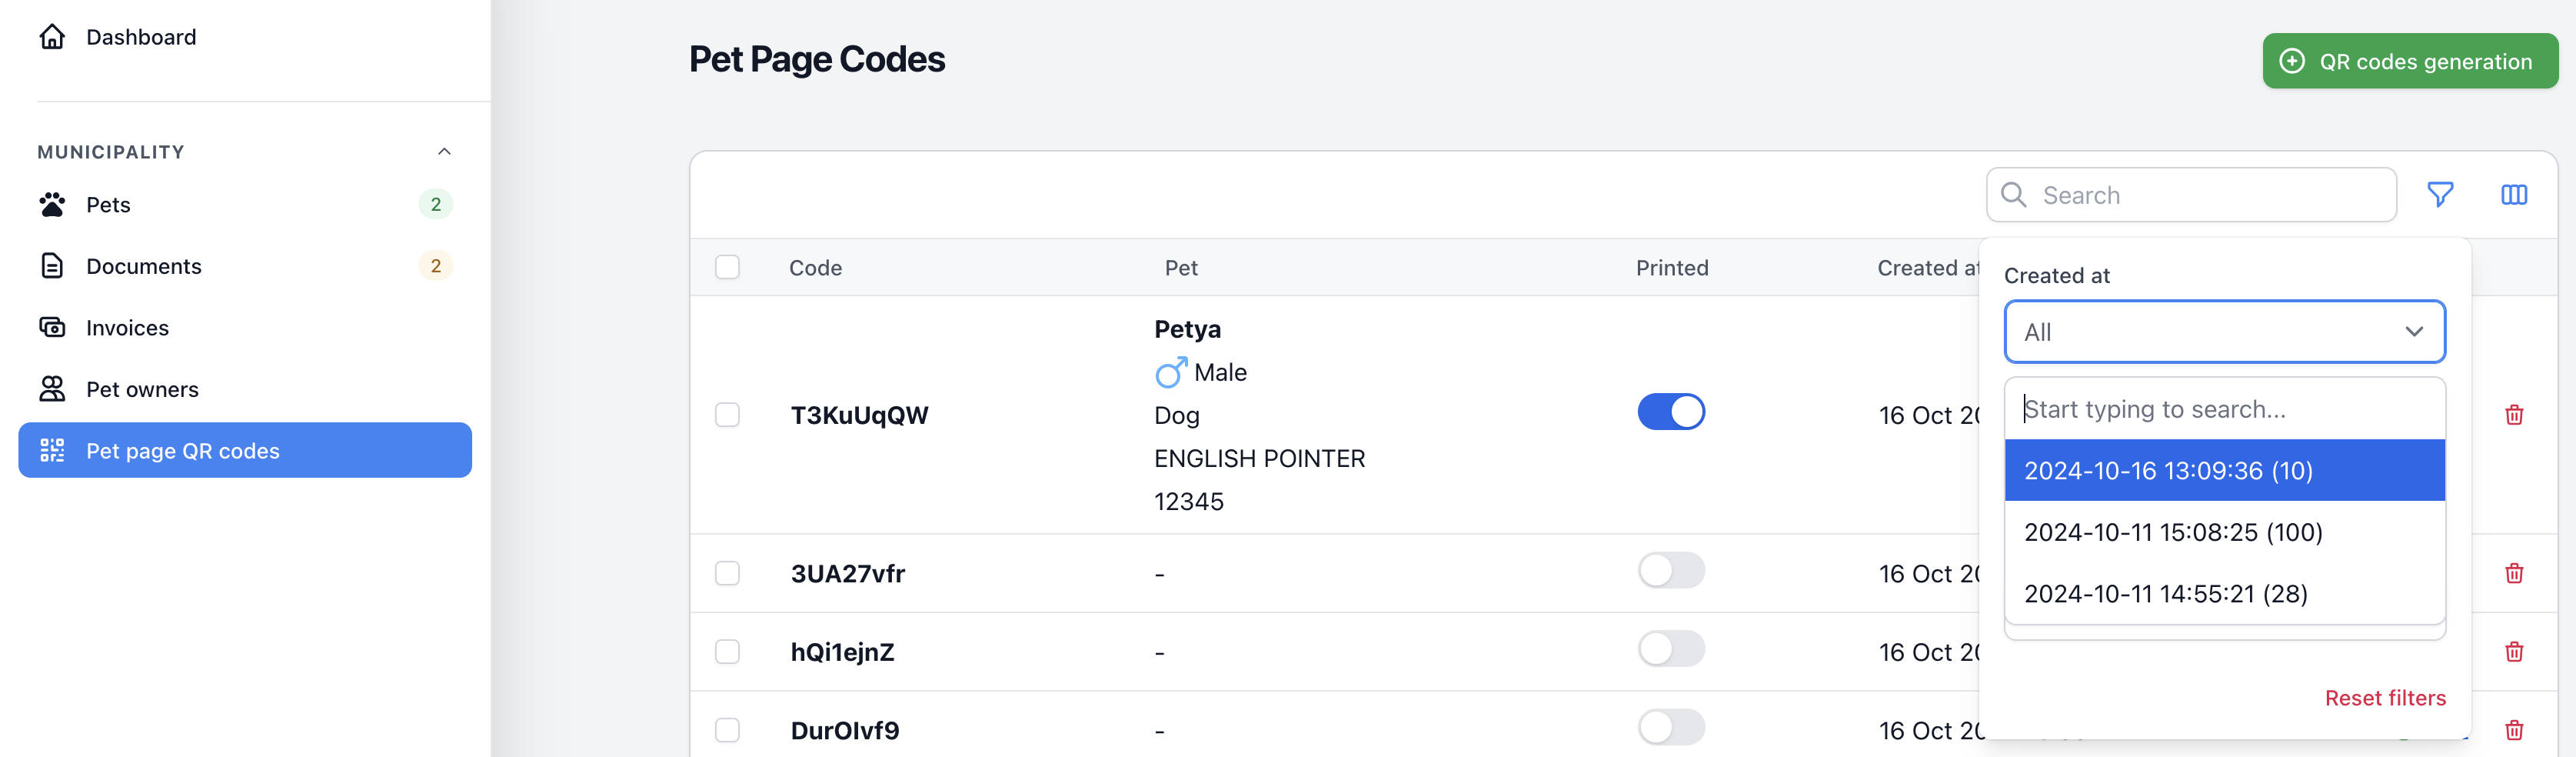
Task: Enable Printed toggle for 3UA27vfr
Action: [1671, 570]
